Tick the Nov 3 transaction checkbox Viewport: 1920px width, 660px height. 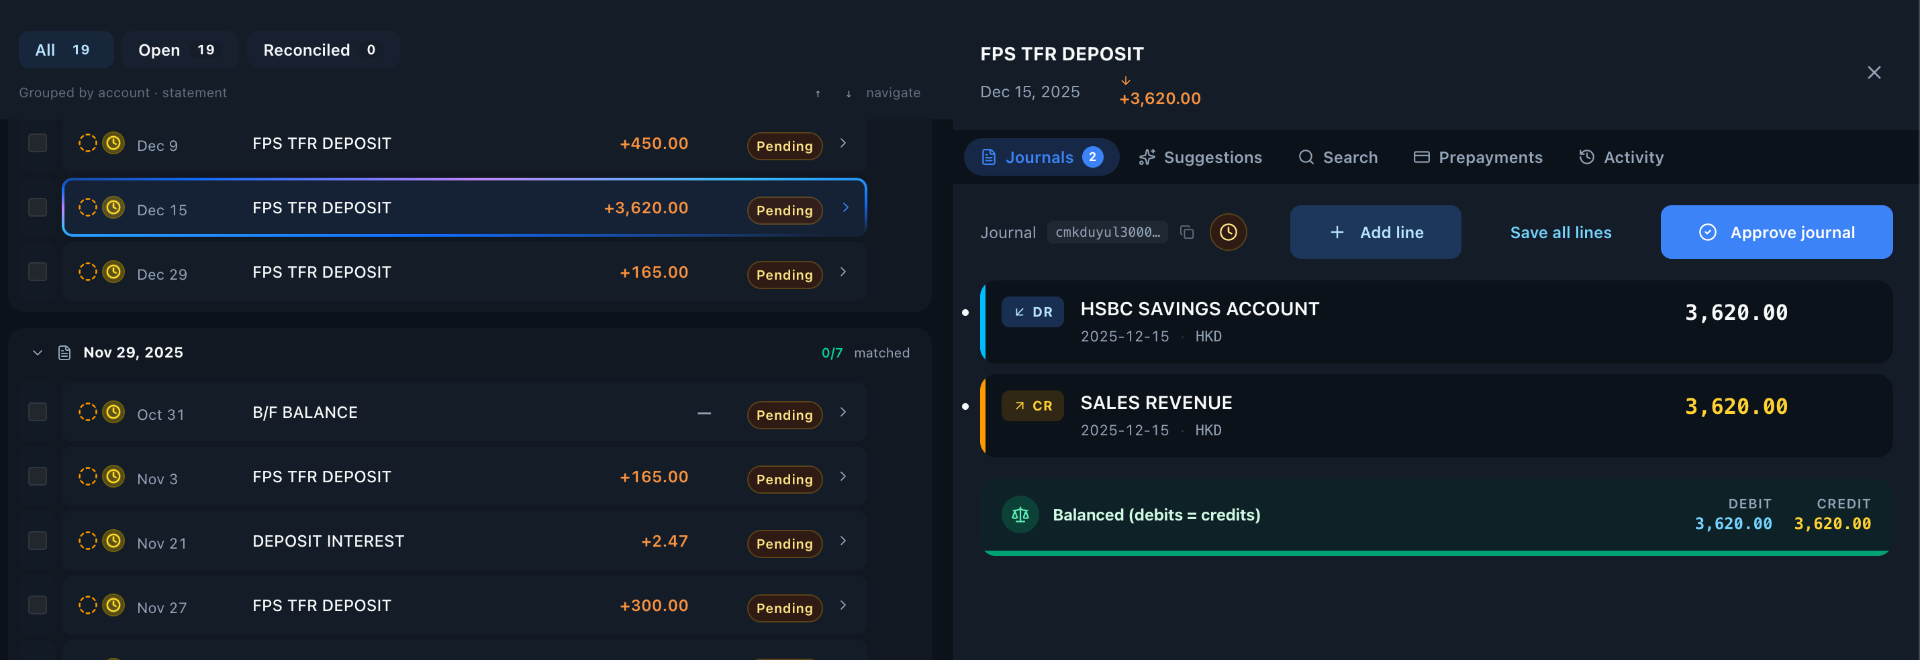pos(37,476)
